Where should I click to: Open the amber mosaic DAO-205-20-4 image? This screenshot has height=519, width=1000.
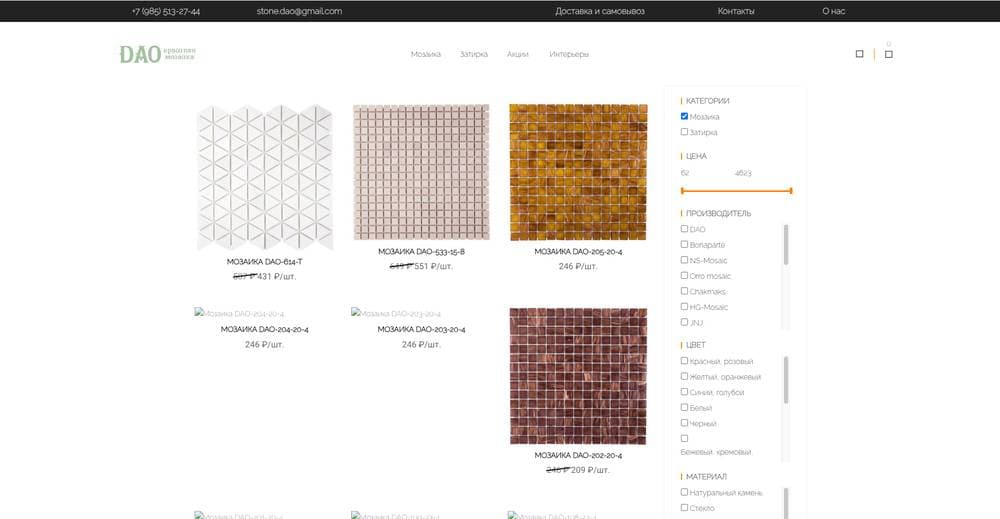coord(578,172)
